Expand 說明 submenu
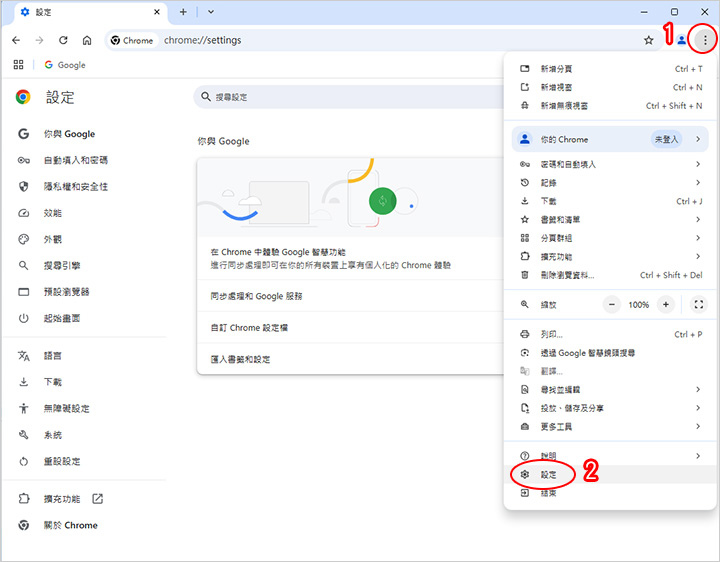 tap(610, 456)
